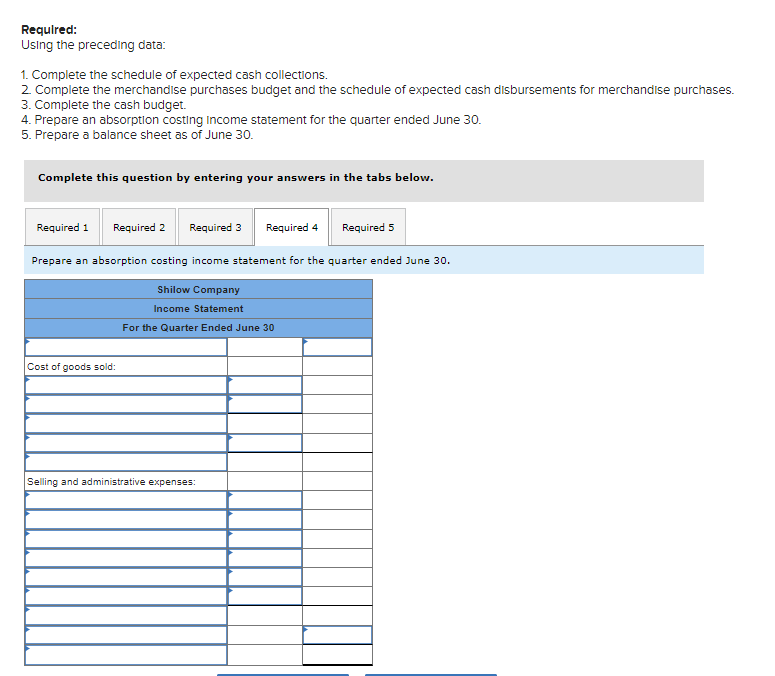Open first label dropdown below the statement header
This screenshot has height=676, width=775.
[126, 347]
